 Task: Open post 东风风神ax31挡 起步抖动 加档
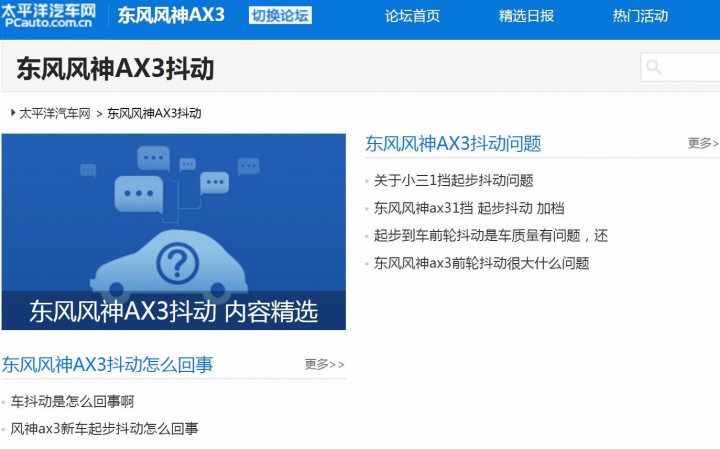tap(469, 208)
